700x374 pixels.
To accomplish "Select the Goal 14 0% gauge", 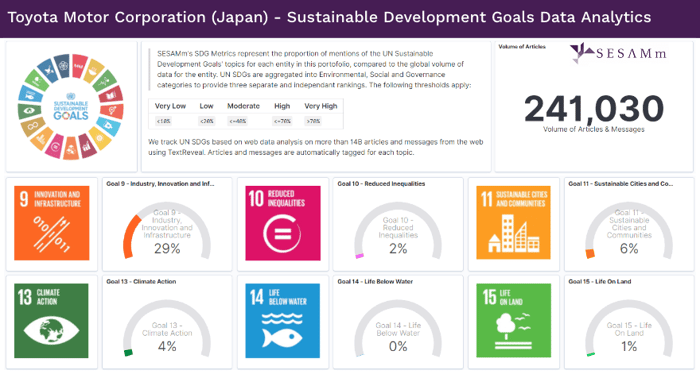I will pyautogui.click(x=398, y=328).
